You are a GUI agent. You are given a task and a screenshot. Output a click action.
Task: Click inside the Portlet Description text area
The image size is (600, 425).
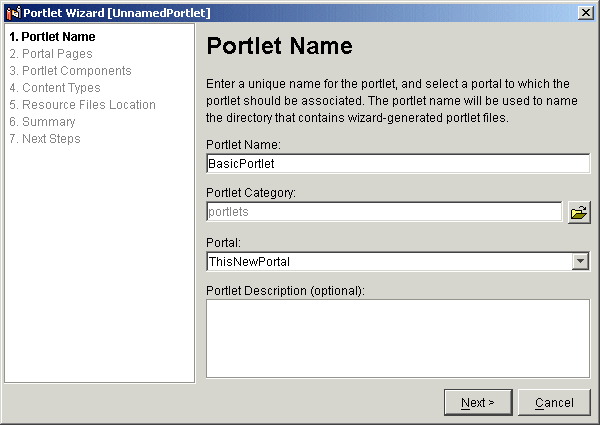[398, 339]
